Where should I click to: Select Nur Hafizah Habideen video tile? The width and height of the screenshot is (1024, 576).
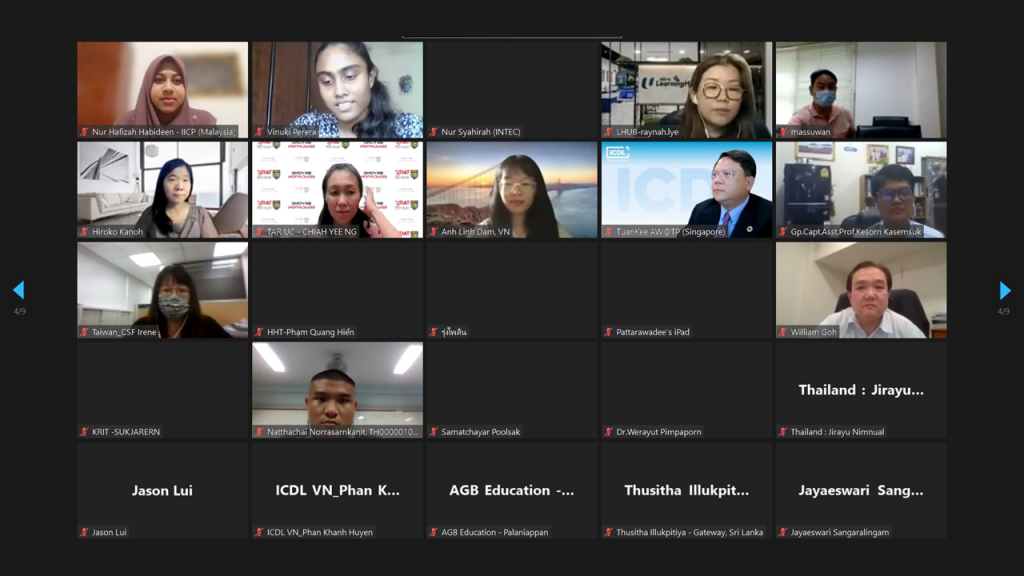[x=163, y=90]
